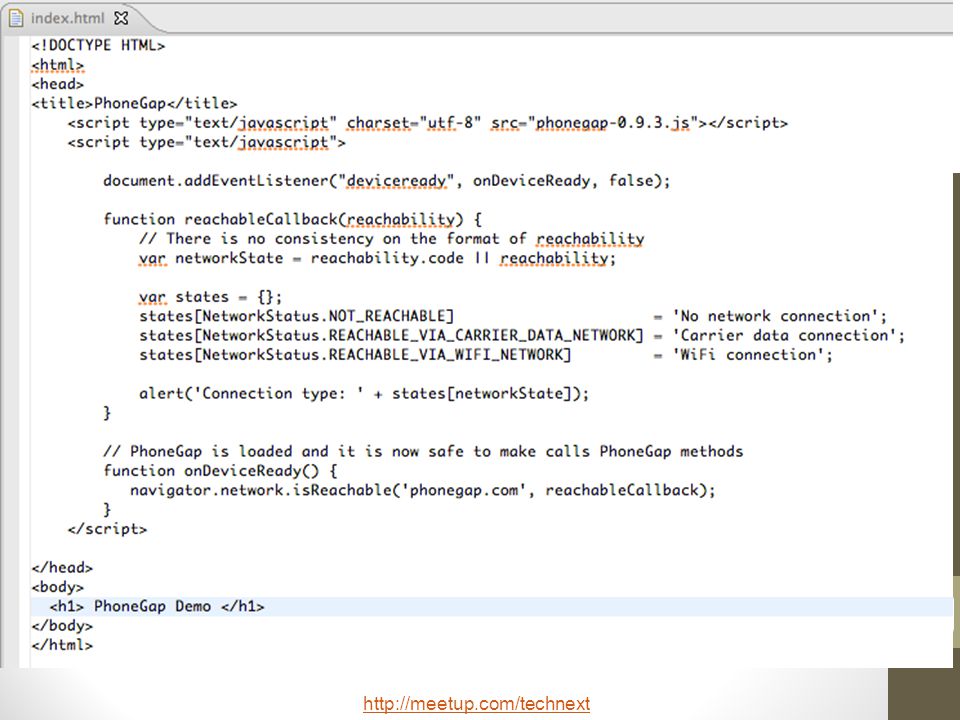This screenshot has width=960, height=720.
Task: Click the NetworkStatus.NOT_REACHABLE line
Action: tap(513, 317)
